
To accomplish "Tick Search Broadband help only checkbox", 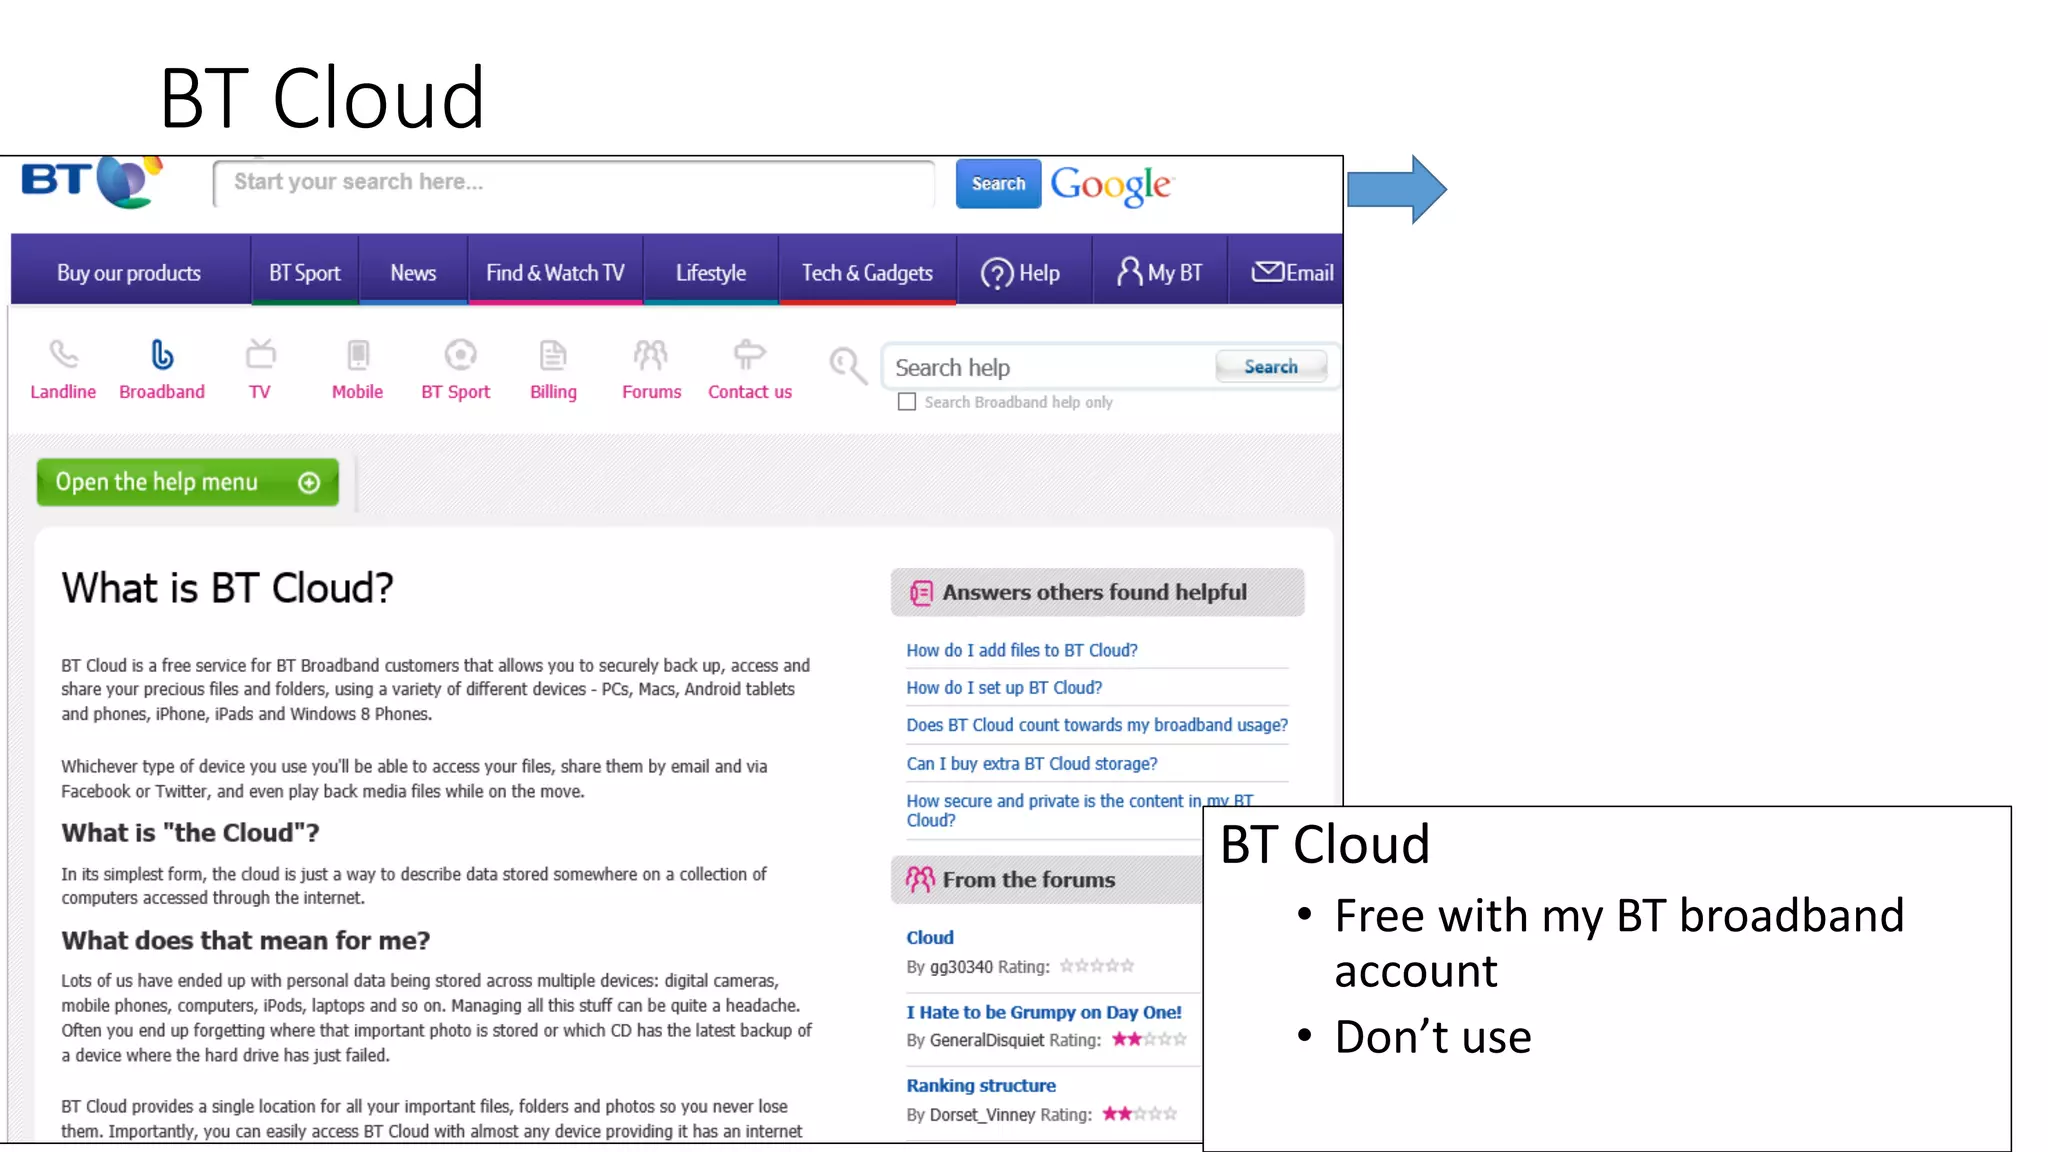I will tap(907, 402).
